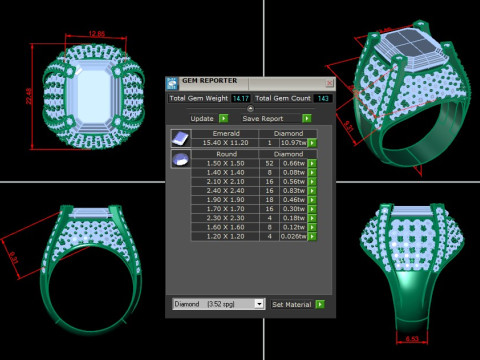Viewport: 480px width, 360px height.
Task: Click the 12.86 dimension in the top view
Action: coord(97,33)
